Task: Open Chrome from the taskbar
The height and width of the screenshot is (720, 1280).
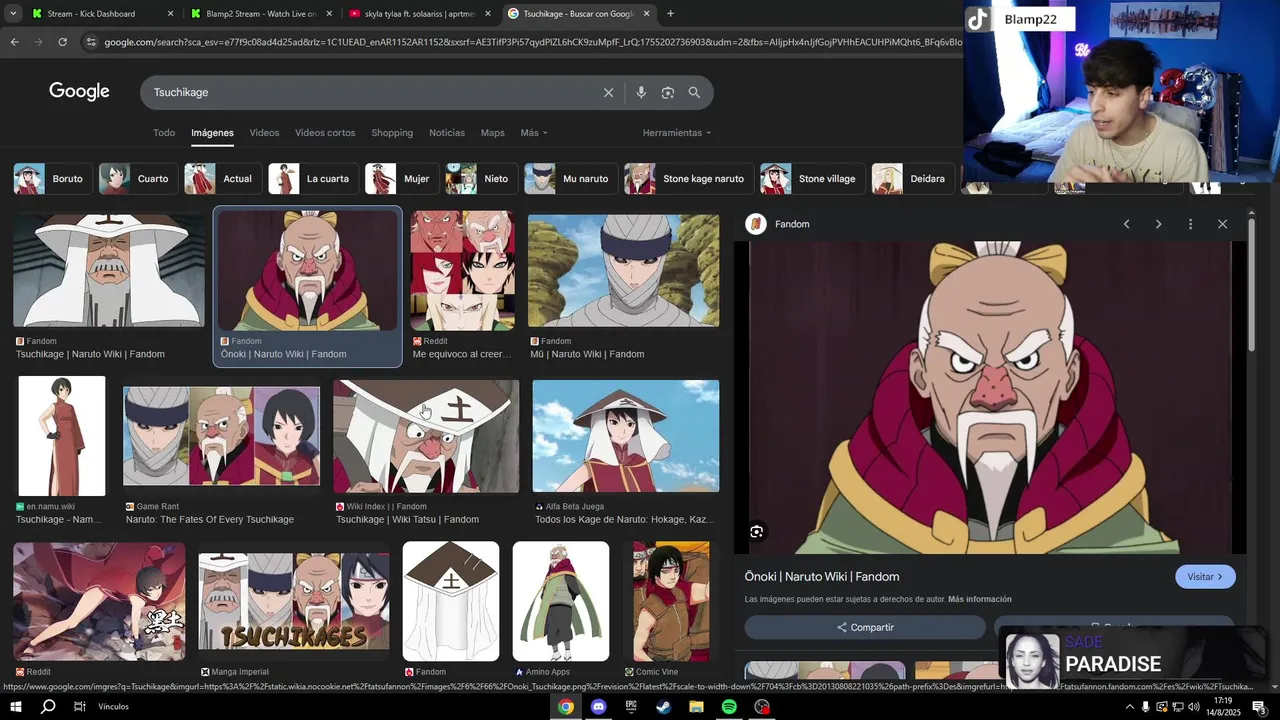Action: 566,707
